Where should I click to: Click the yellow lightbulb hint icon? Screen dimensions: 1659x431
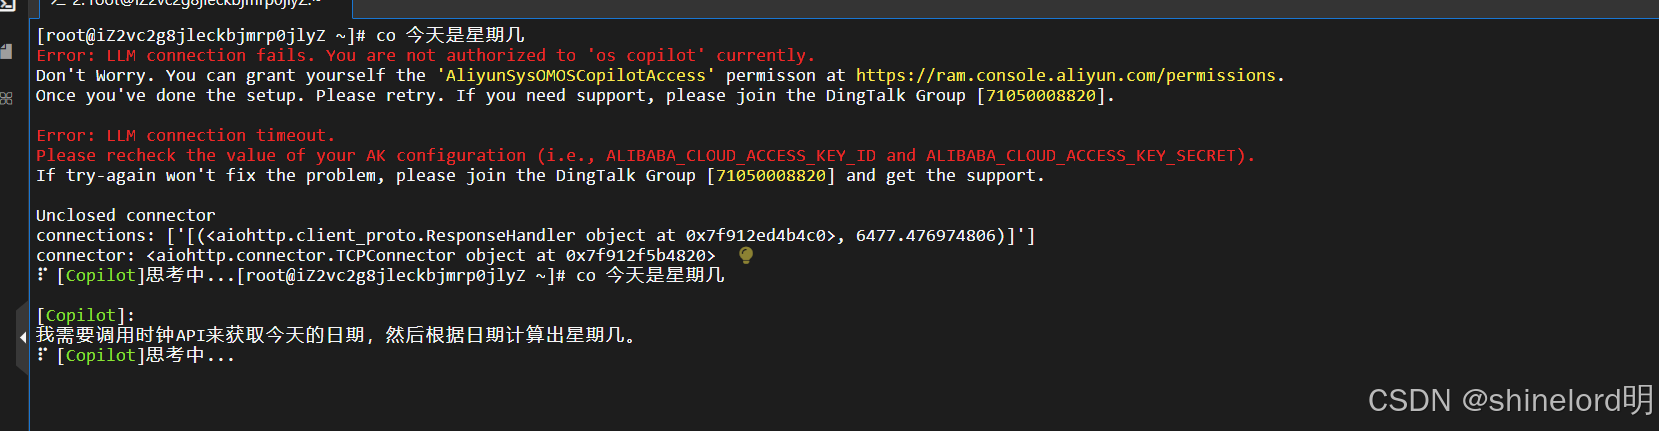(745, 256)
